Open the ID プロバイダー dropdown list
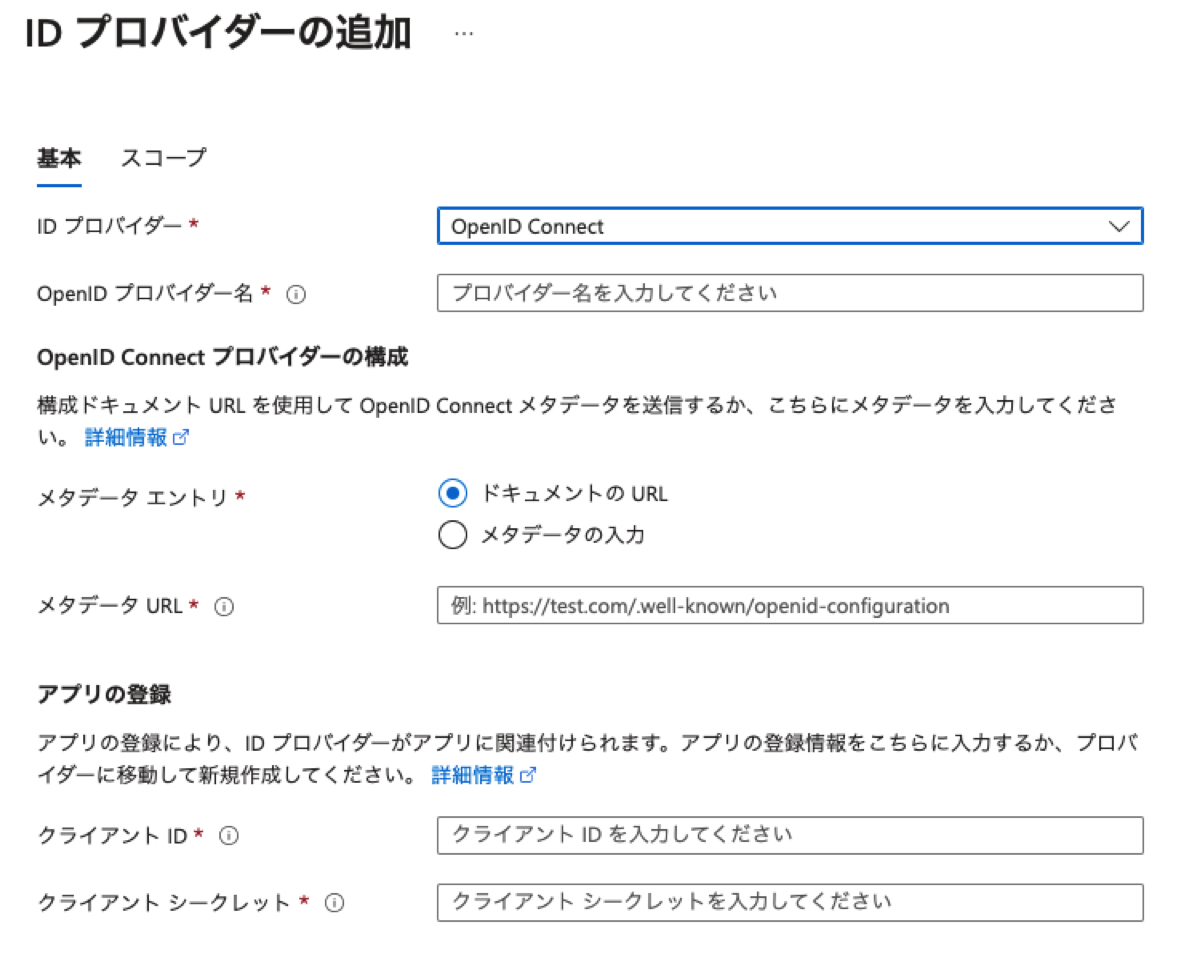This screenshot has width=1200, height=962. click(790, 226)
